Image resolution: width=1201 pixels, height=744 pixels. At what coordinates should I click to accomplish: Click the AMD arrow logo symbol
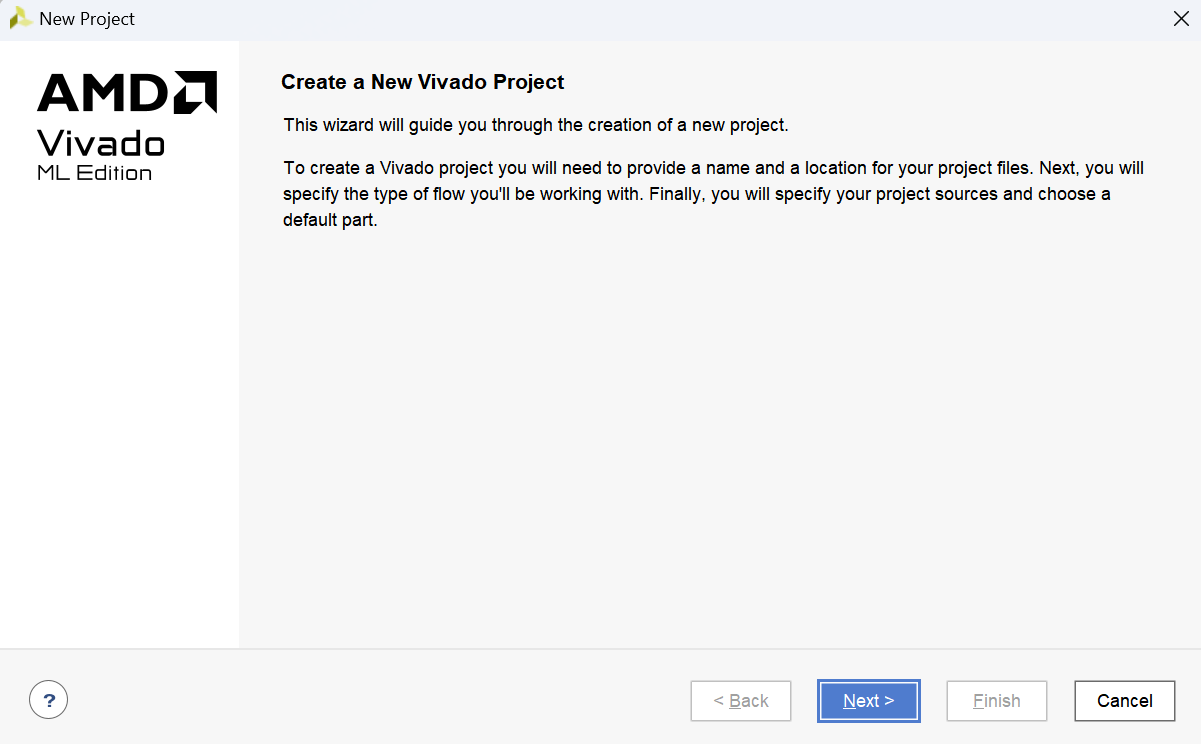(x=195, y=92)
